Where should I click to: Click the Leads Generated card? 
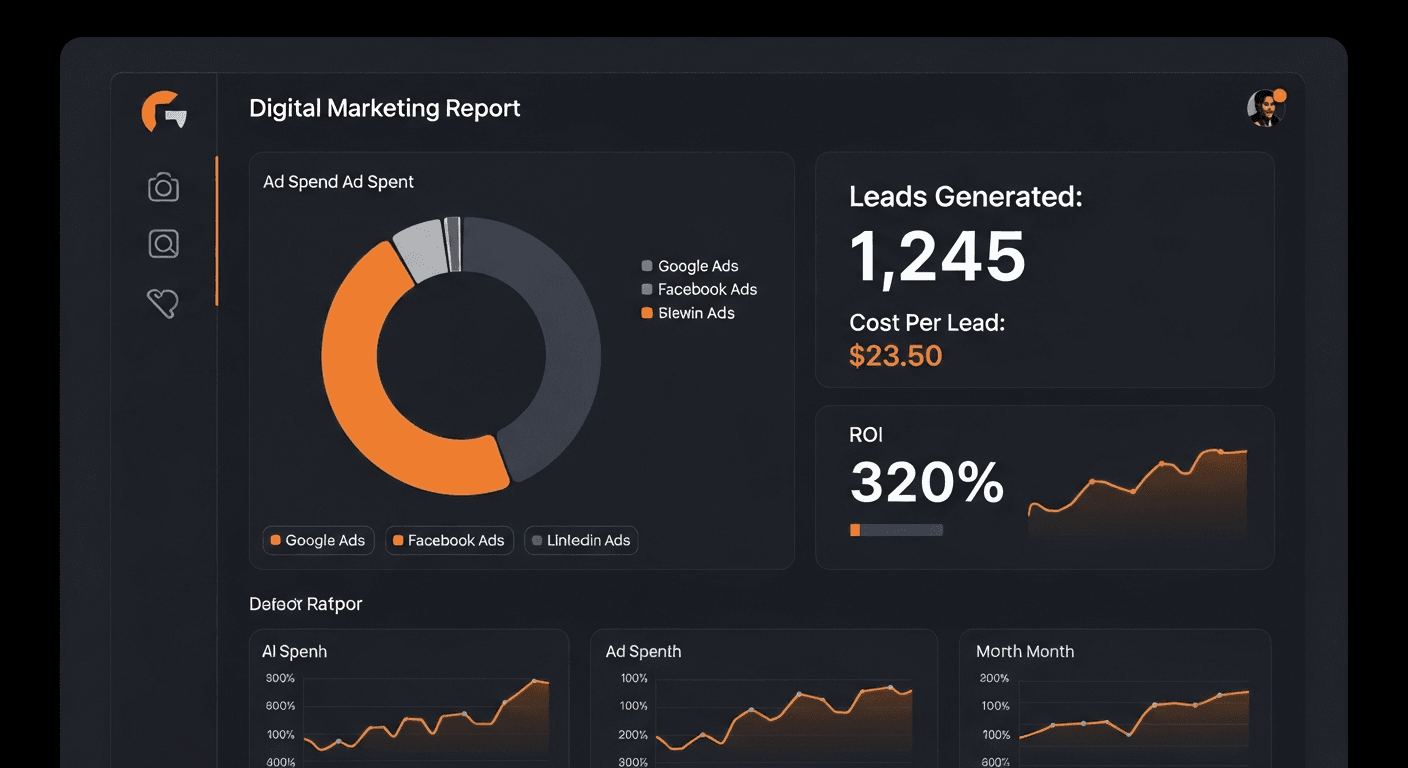[x=1045, y=270]
